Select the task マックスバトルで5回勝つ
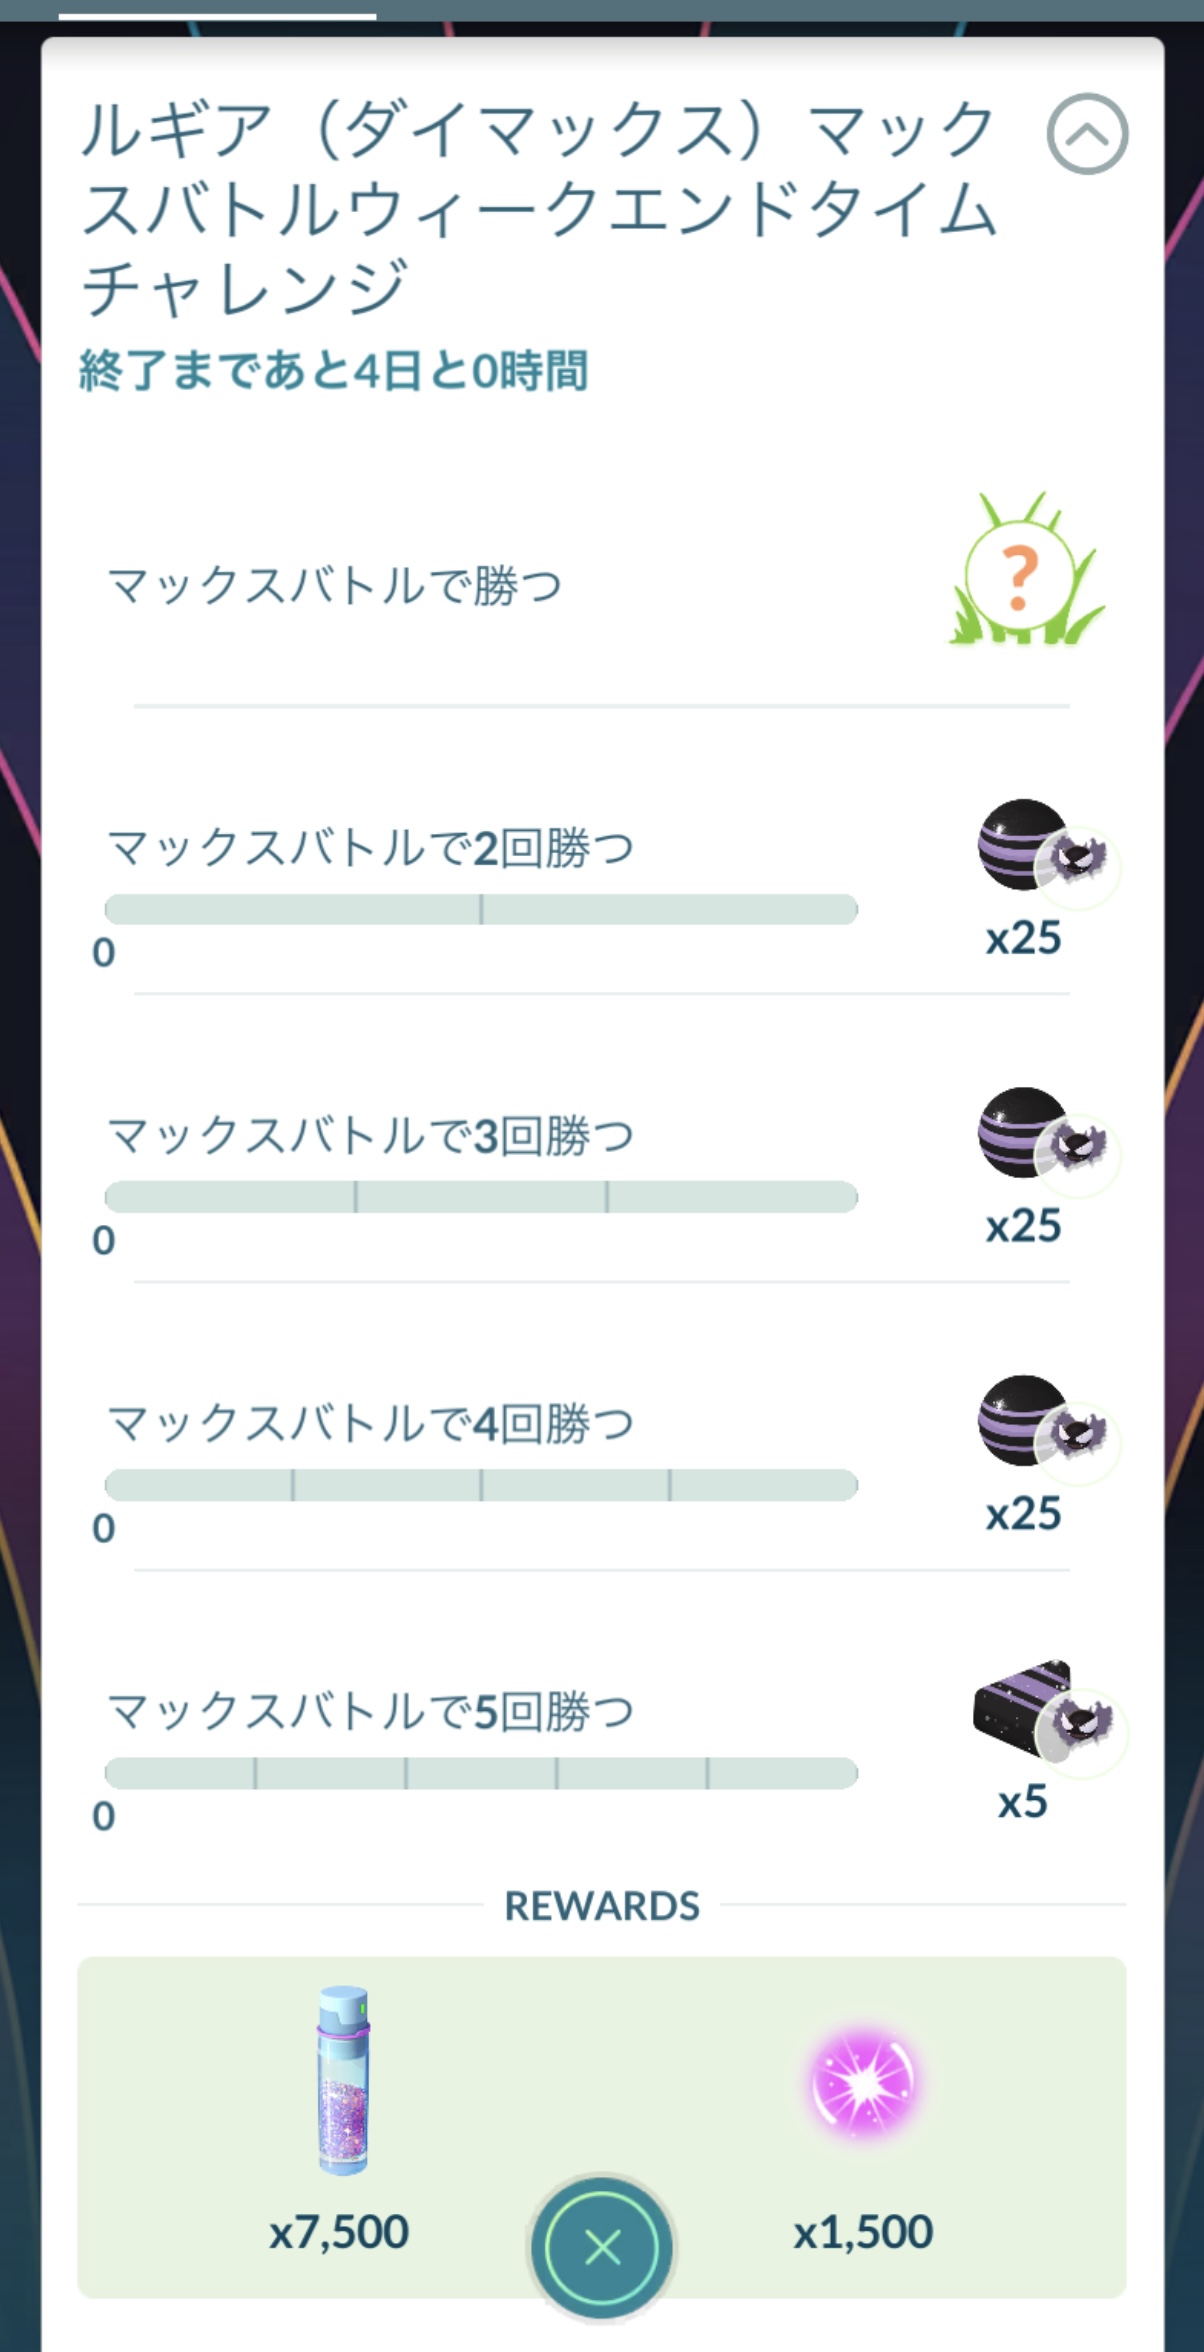The height and width of the screenshot is (2352, 1204). pos(370,1712)
